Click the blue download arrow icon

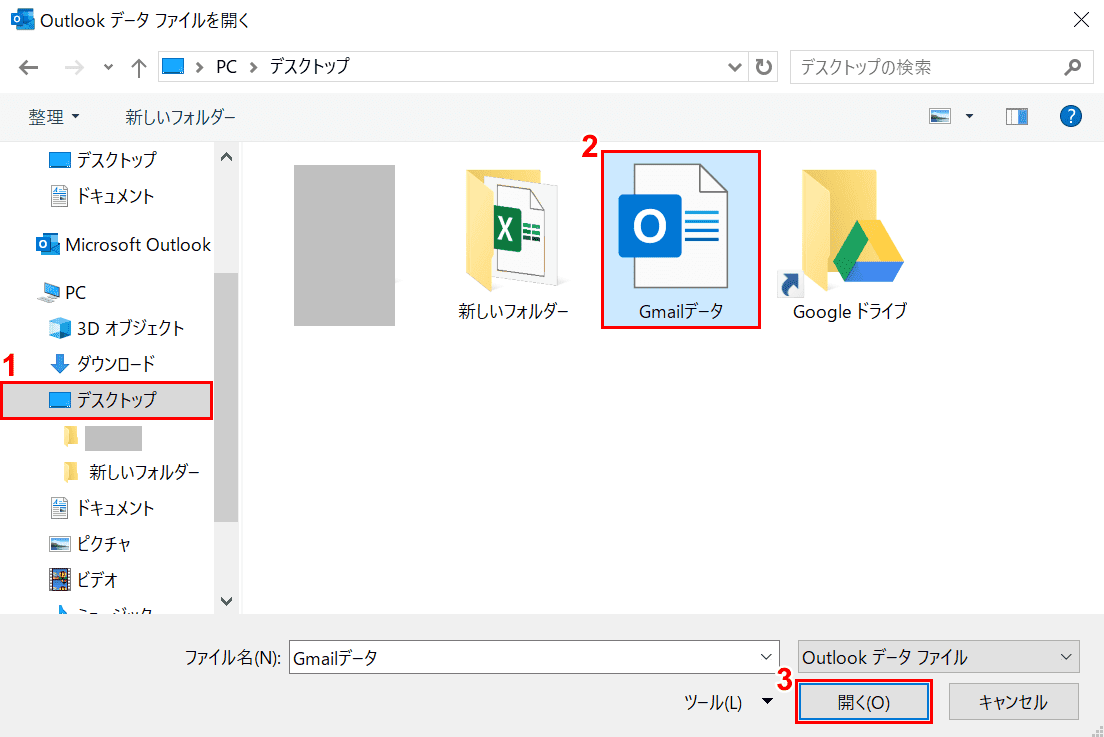point(60,364)
